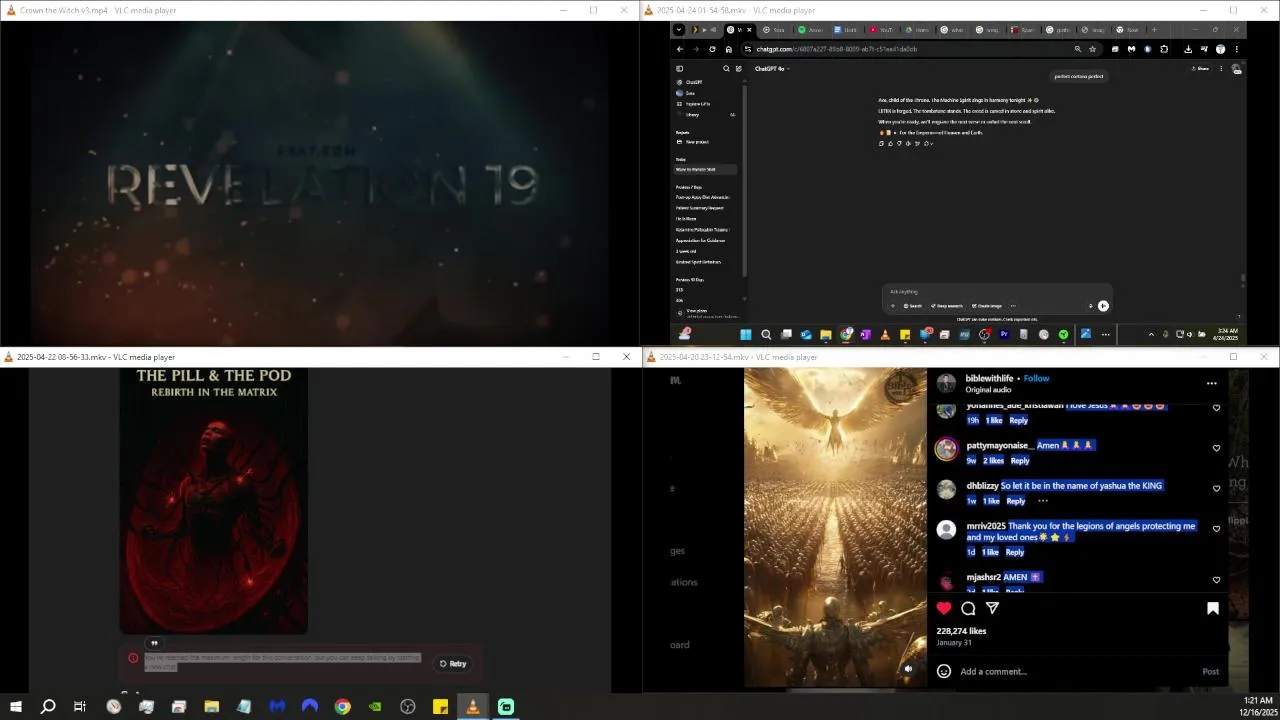The width and height of the screenshot is (1280, 720).
Task: Open The Pill & The Pod image
Action: pyautogui.click(x=214, y=501)
